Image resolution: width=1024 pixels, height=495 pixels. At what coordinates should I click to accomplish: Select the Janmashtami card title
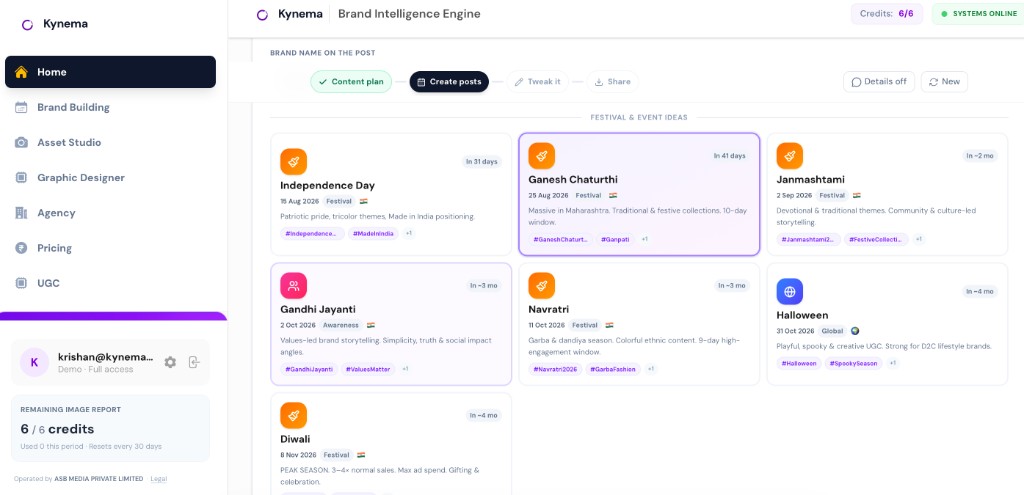coord(810,180)
